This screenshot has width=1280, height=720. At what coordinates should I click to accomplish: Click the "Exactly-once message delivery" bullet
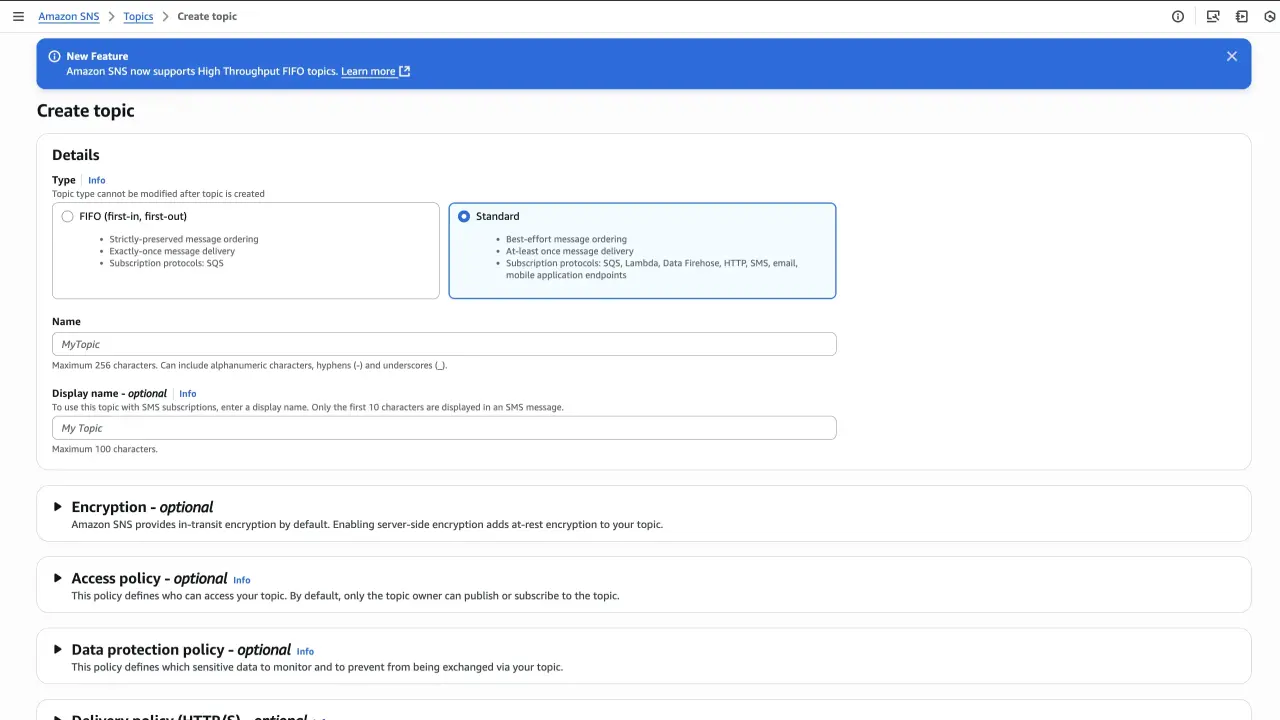pyautogui.click(x=172, y=251)
